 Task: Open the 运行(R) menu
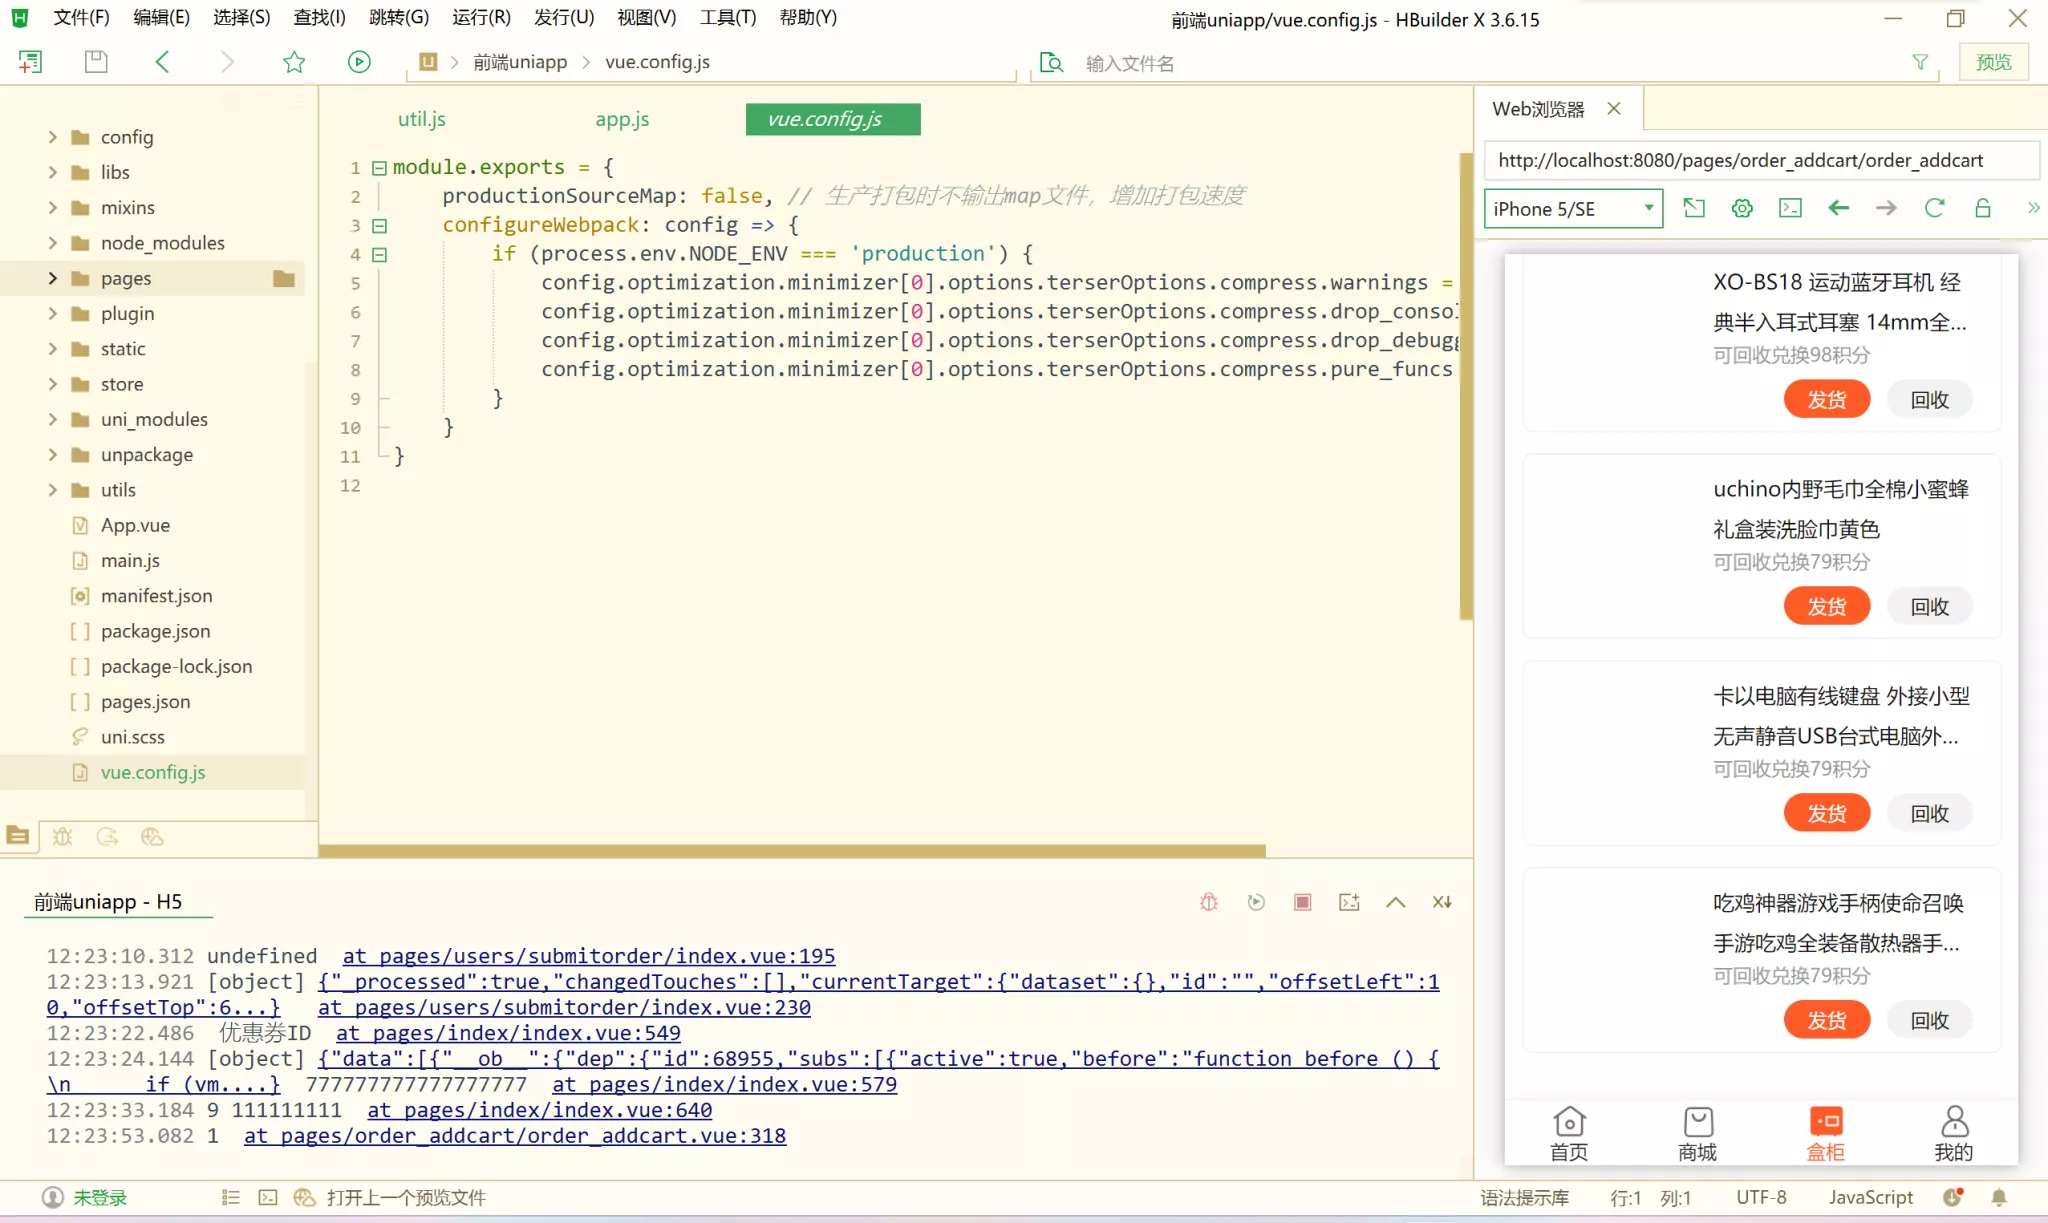(481, 18)
